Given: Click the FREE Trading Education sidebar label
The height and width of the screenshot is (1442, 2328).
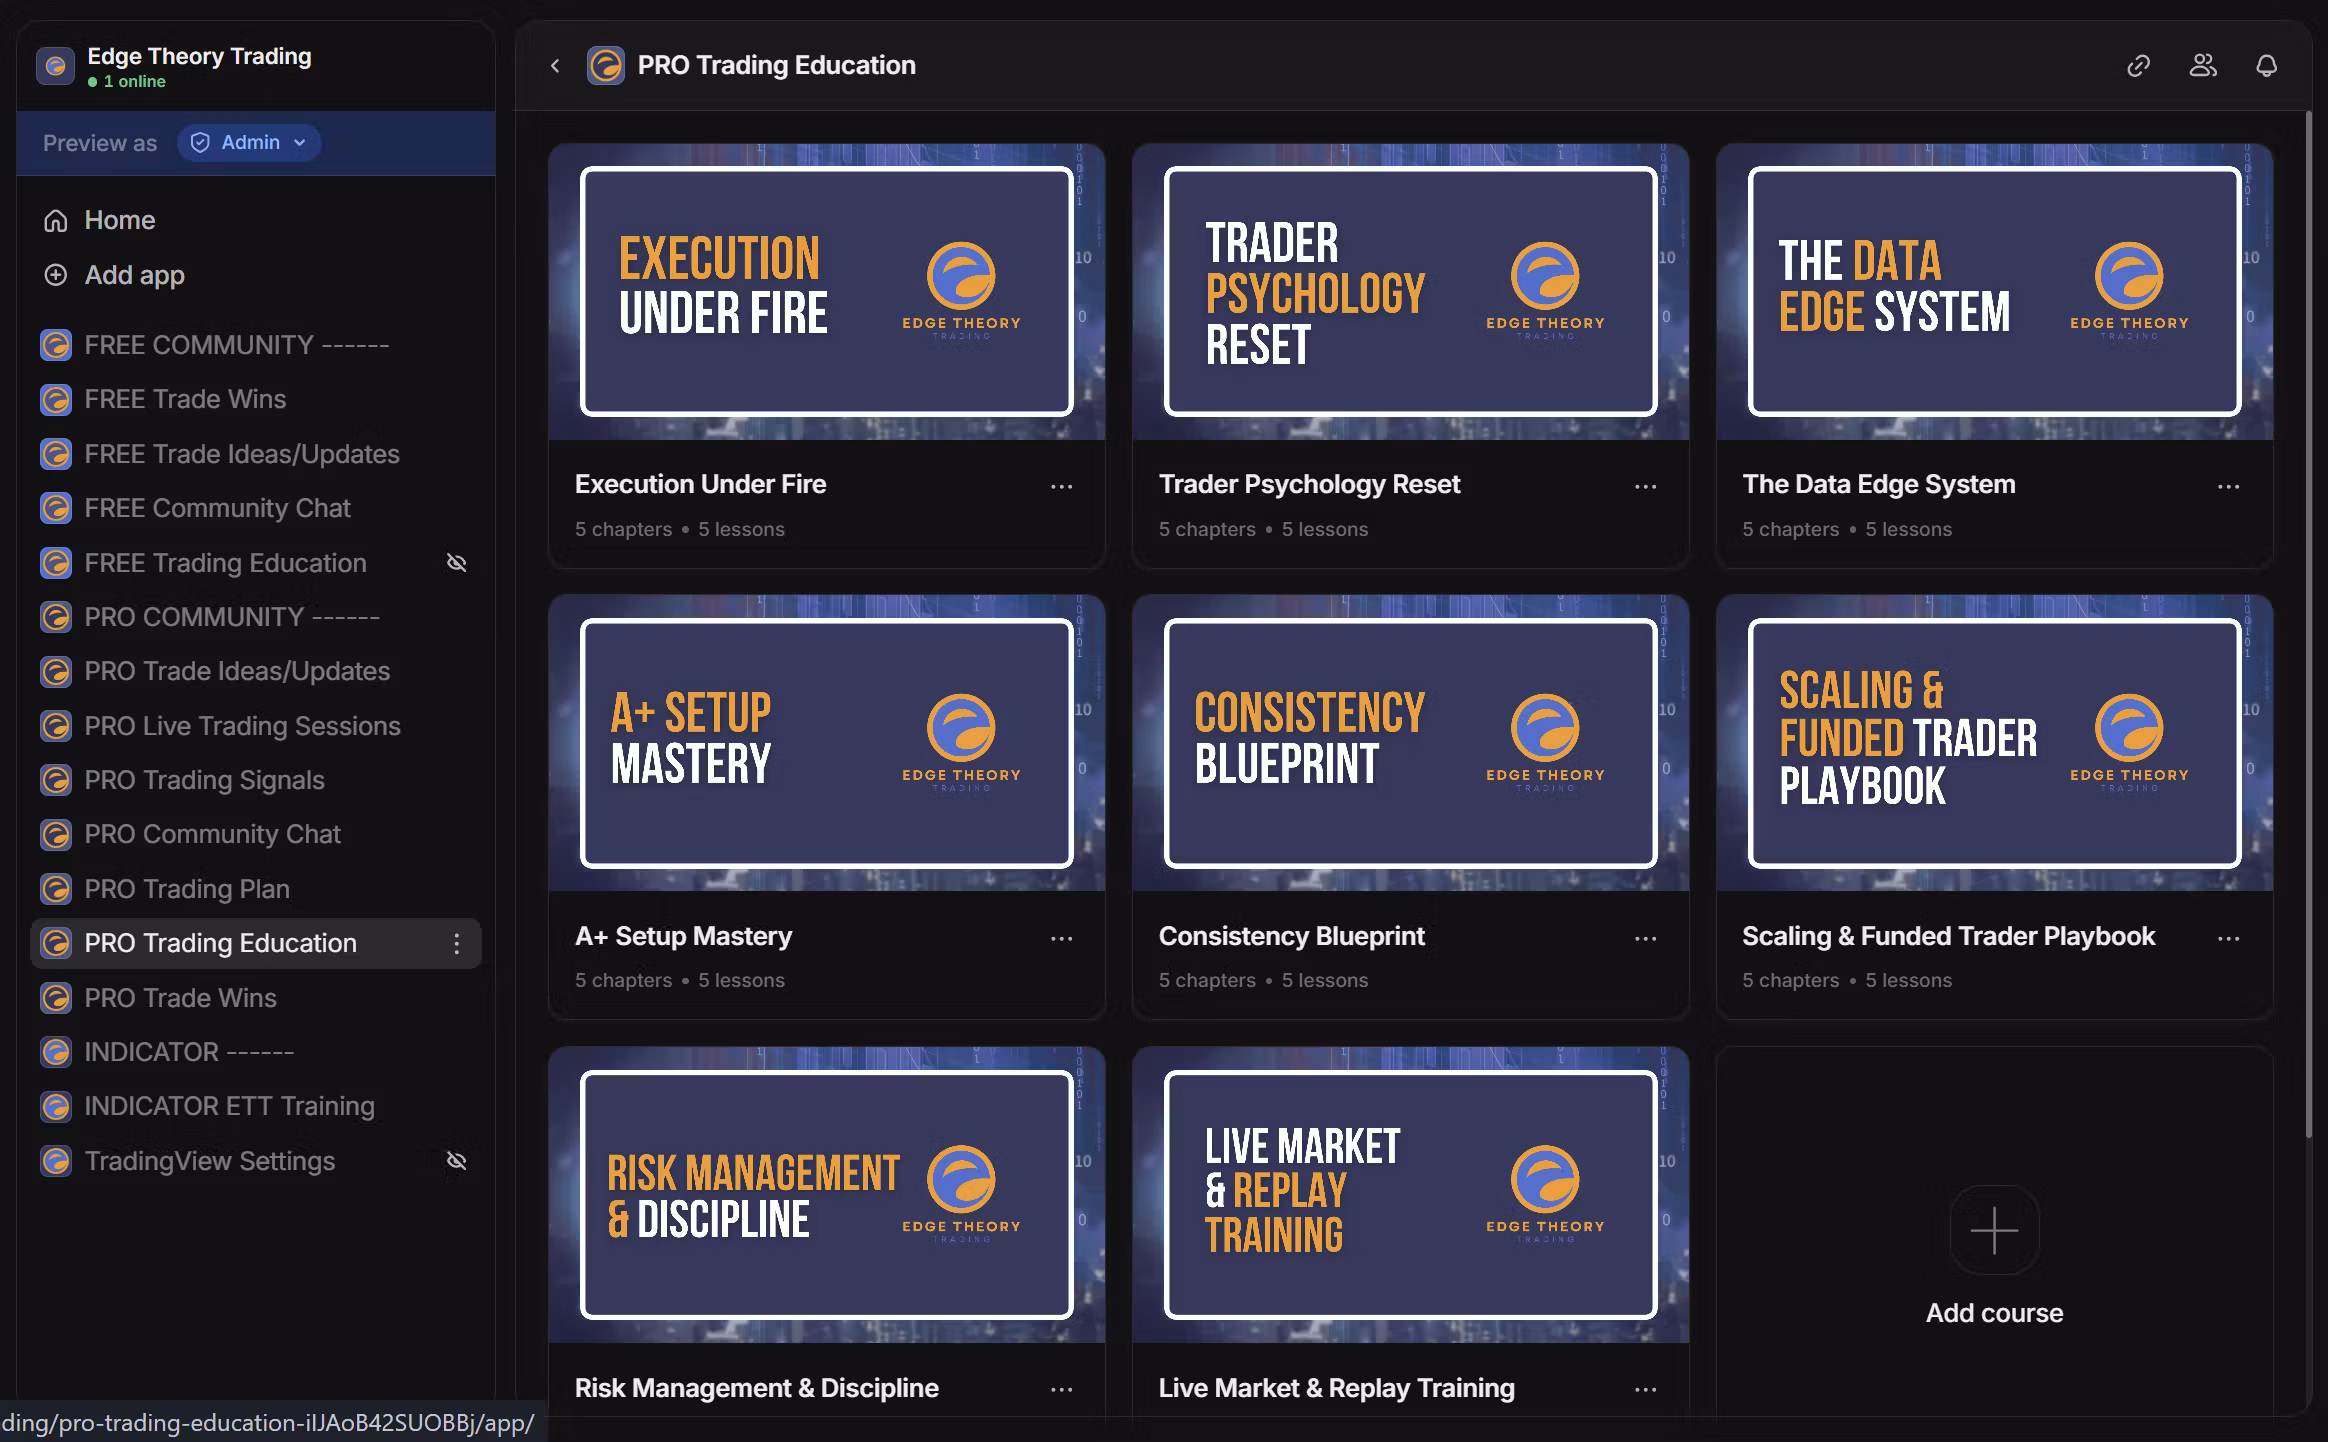Looking at the screenshot, I should 225,563.
